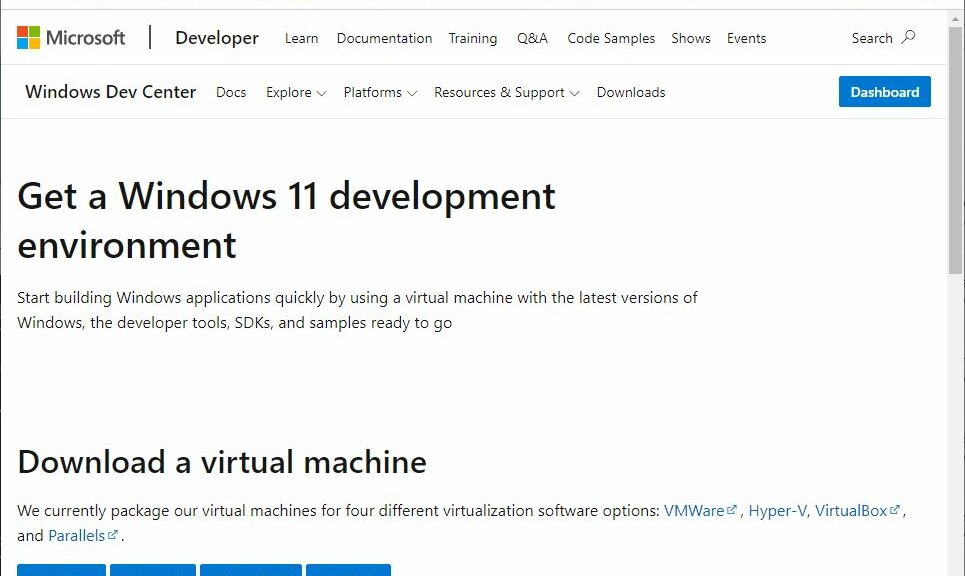
Task: Click the blue Dashboard button
Action: click(x=884, y=92)
